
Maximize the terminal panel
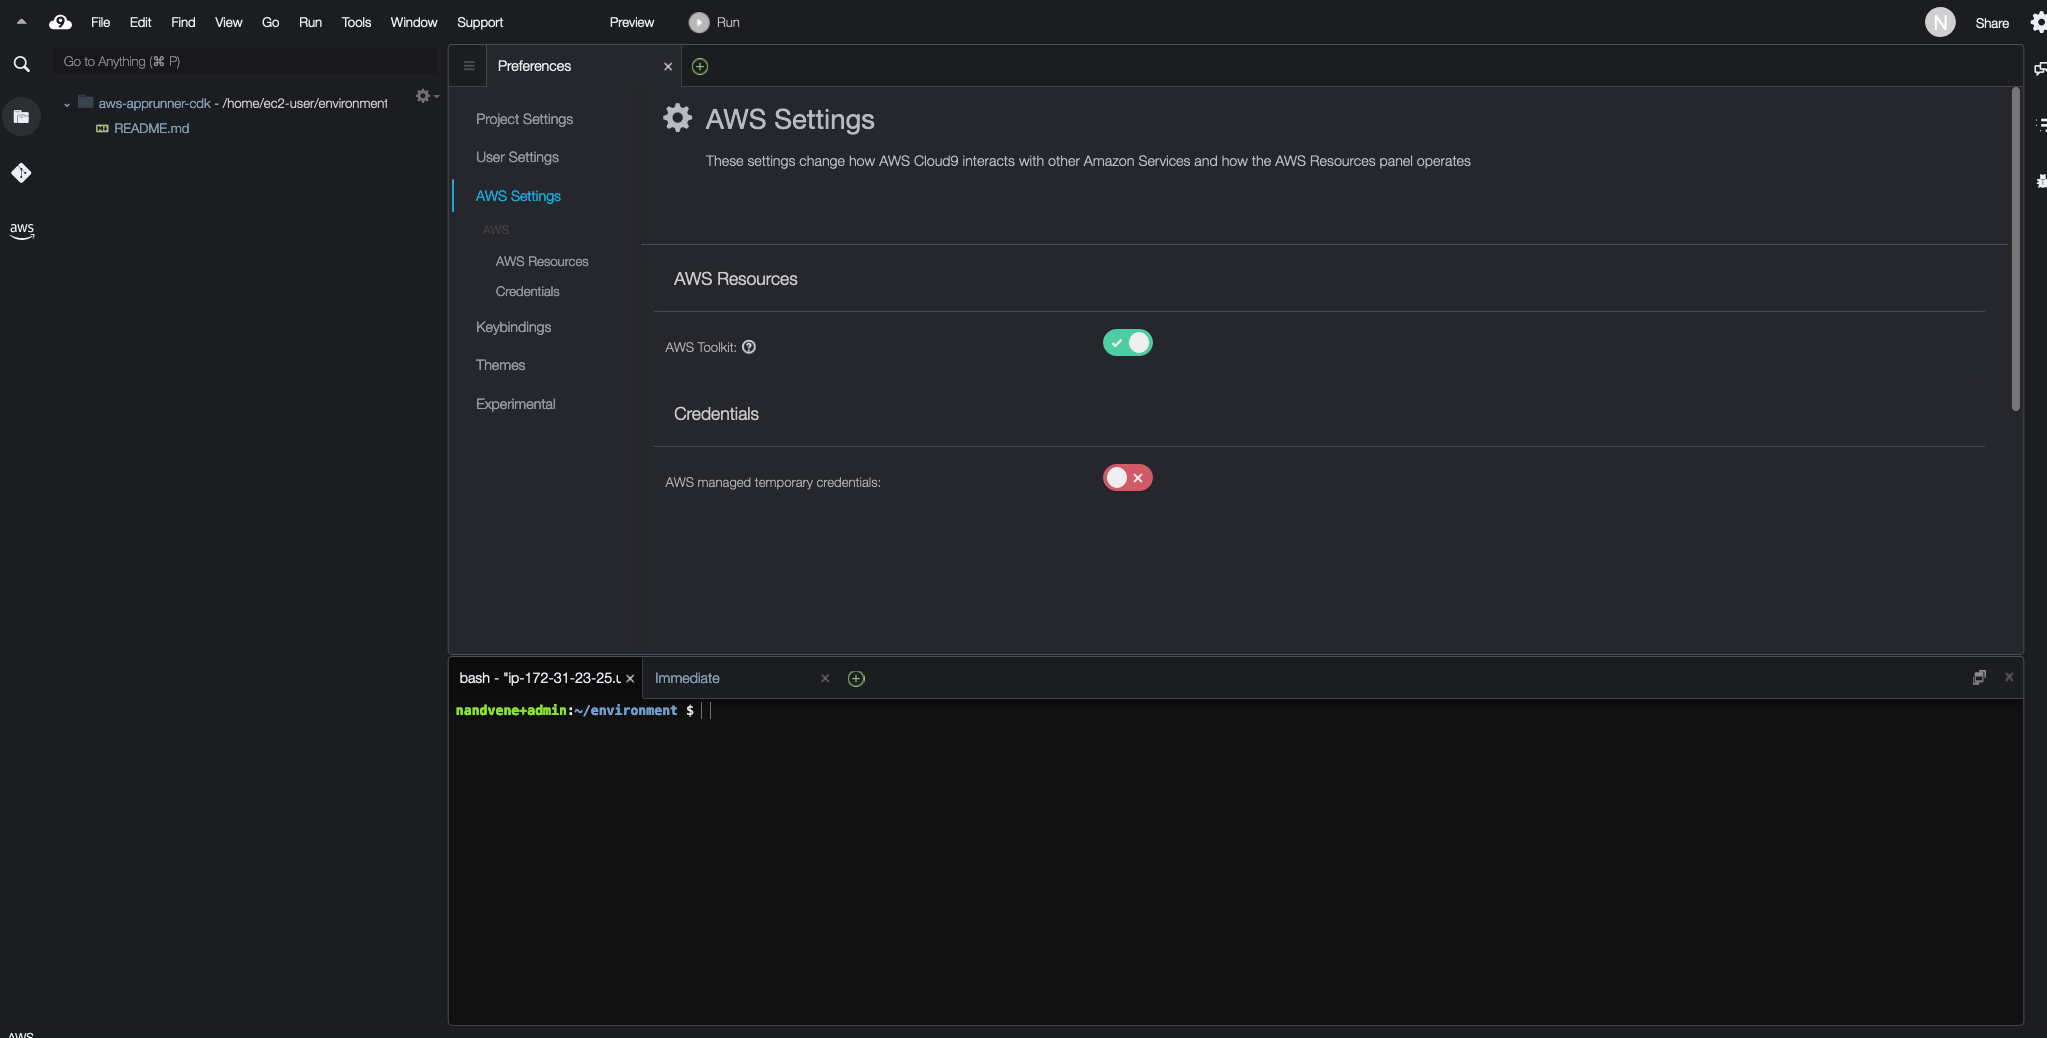pyautogui.click(x=1979, y=677)
